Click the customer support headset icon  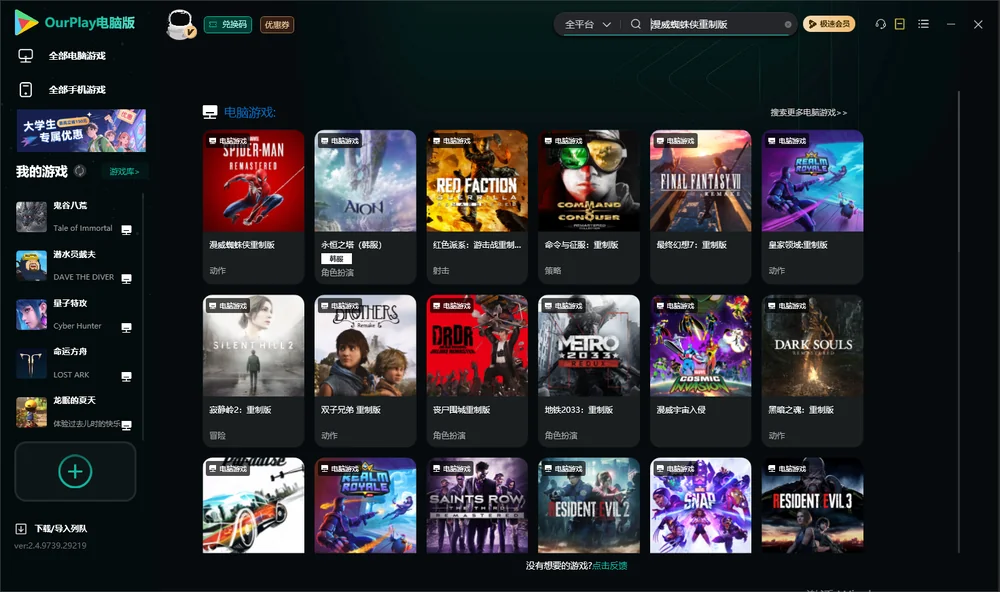[881, 24]
